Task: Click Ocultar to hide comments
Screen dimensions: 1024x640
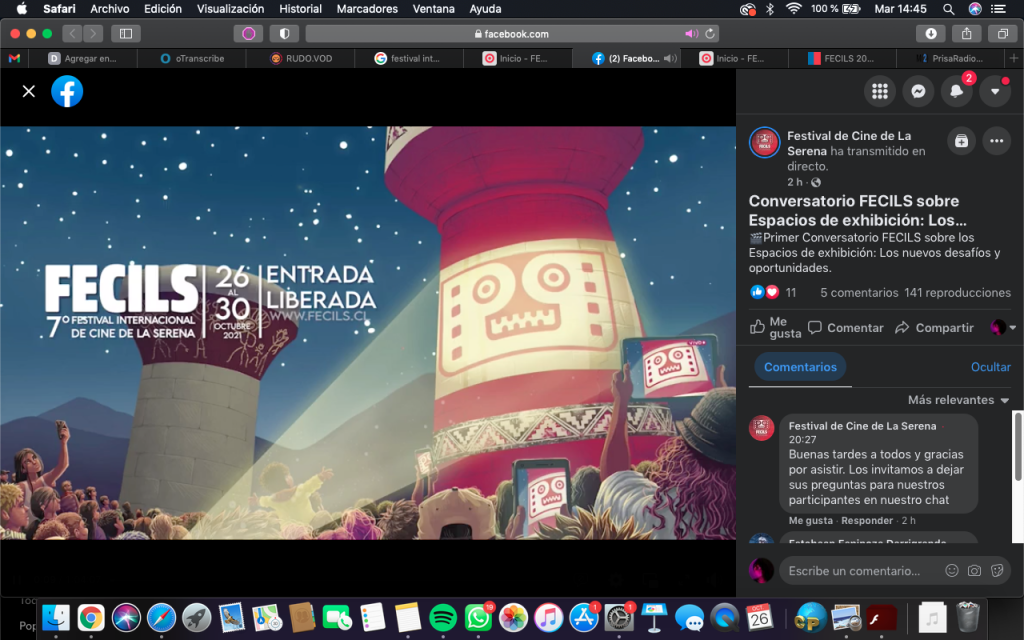Action: pyautogui.click(x=991, y=367)
